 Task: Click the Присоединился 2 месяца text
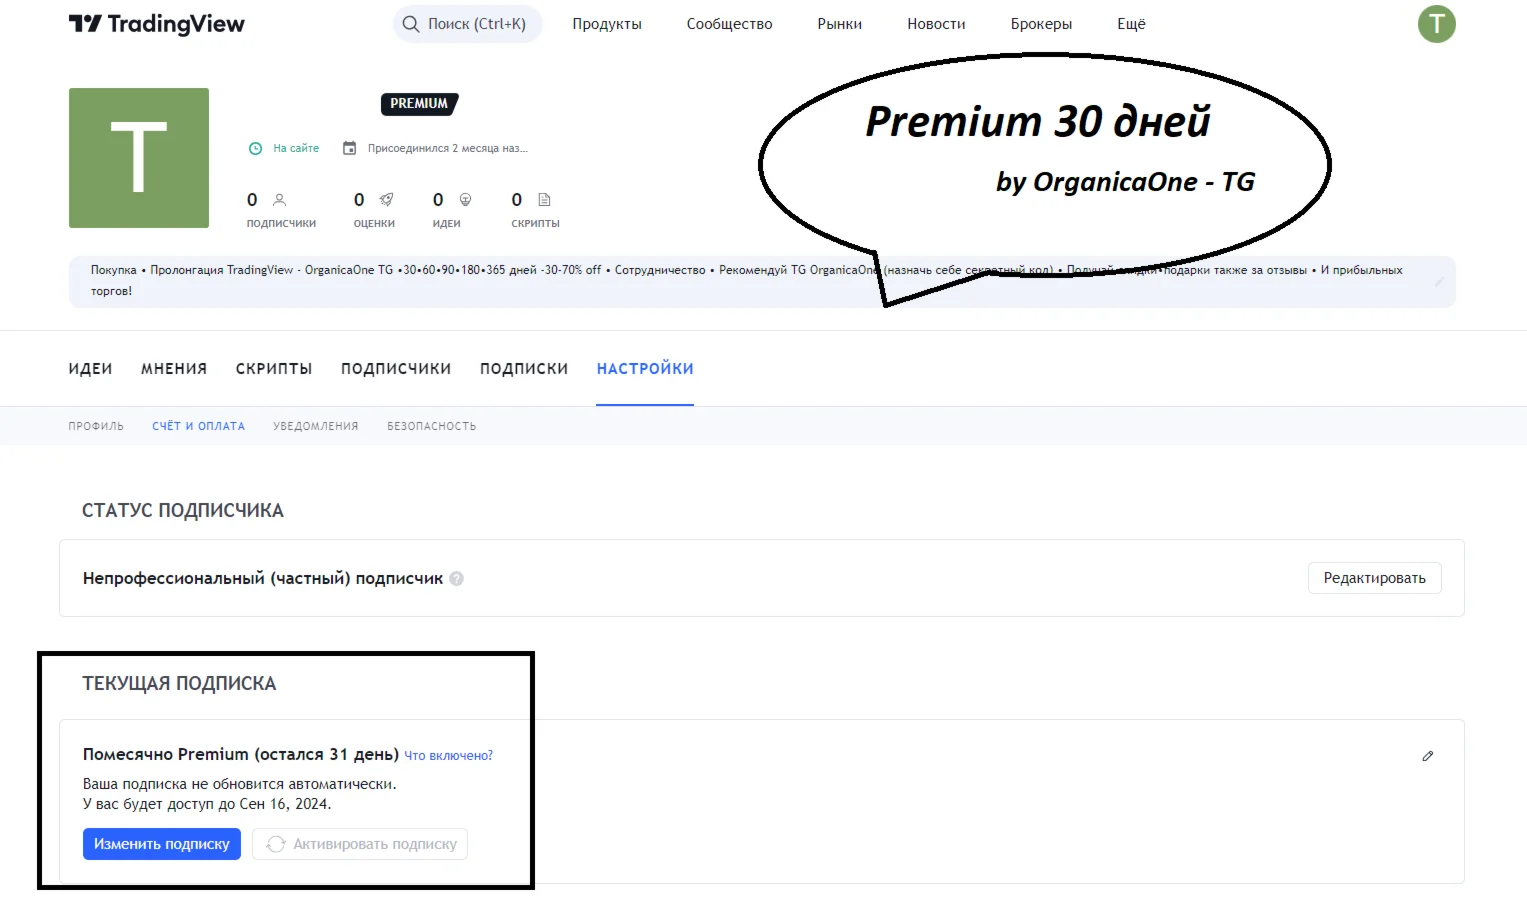pos(447,148)
